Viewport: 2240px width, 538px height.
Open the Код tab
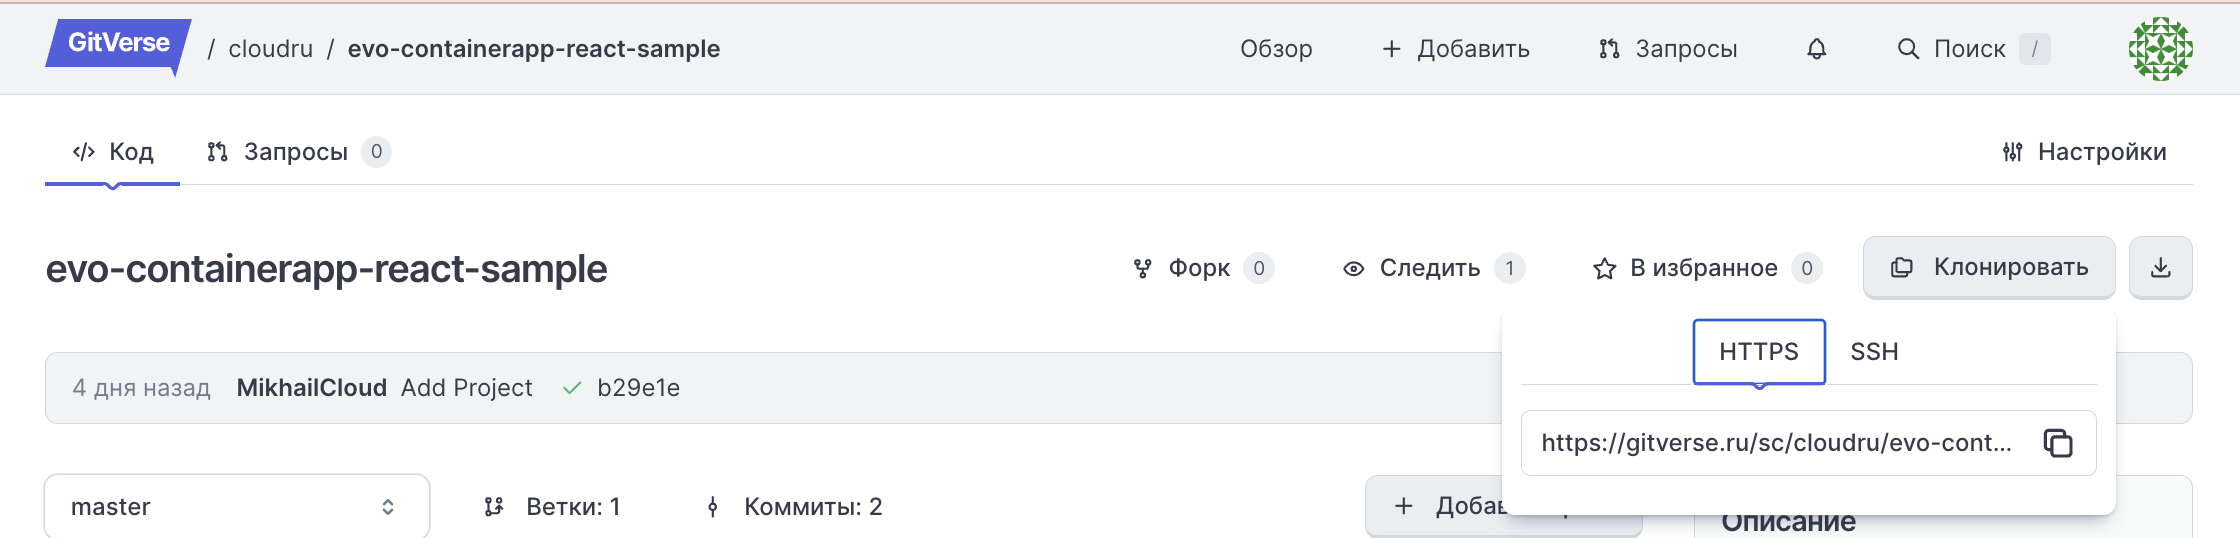(x=113, y=152)
